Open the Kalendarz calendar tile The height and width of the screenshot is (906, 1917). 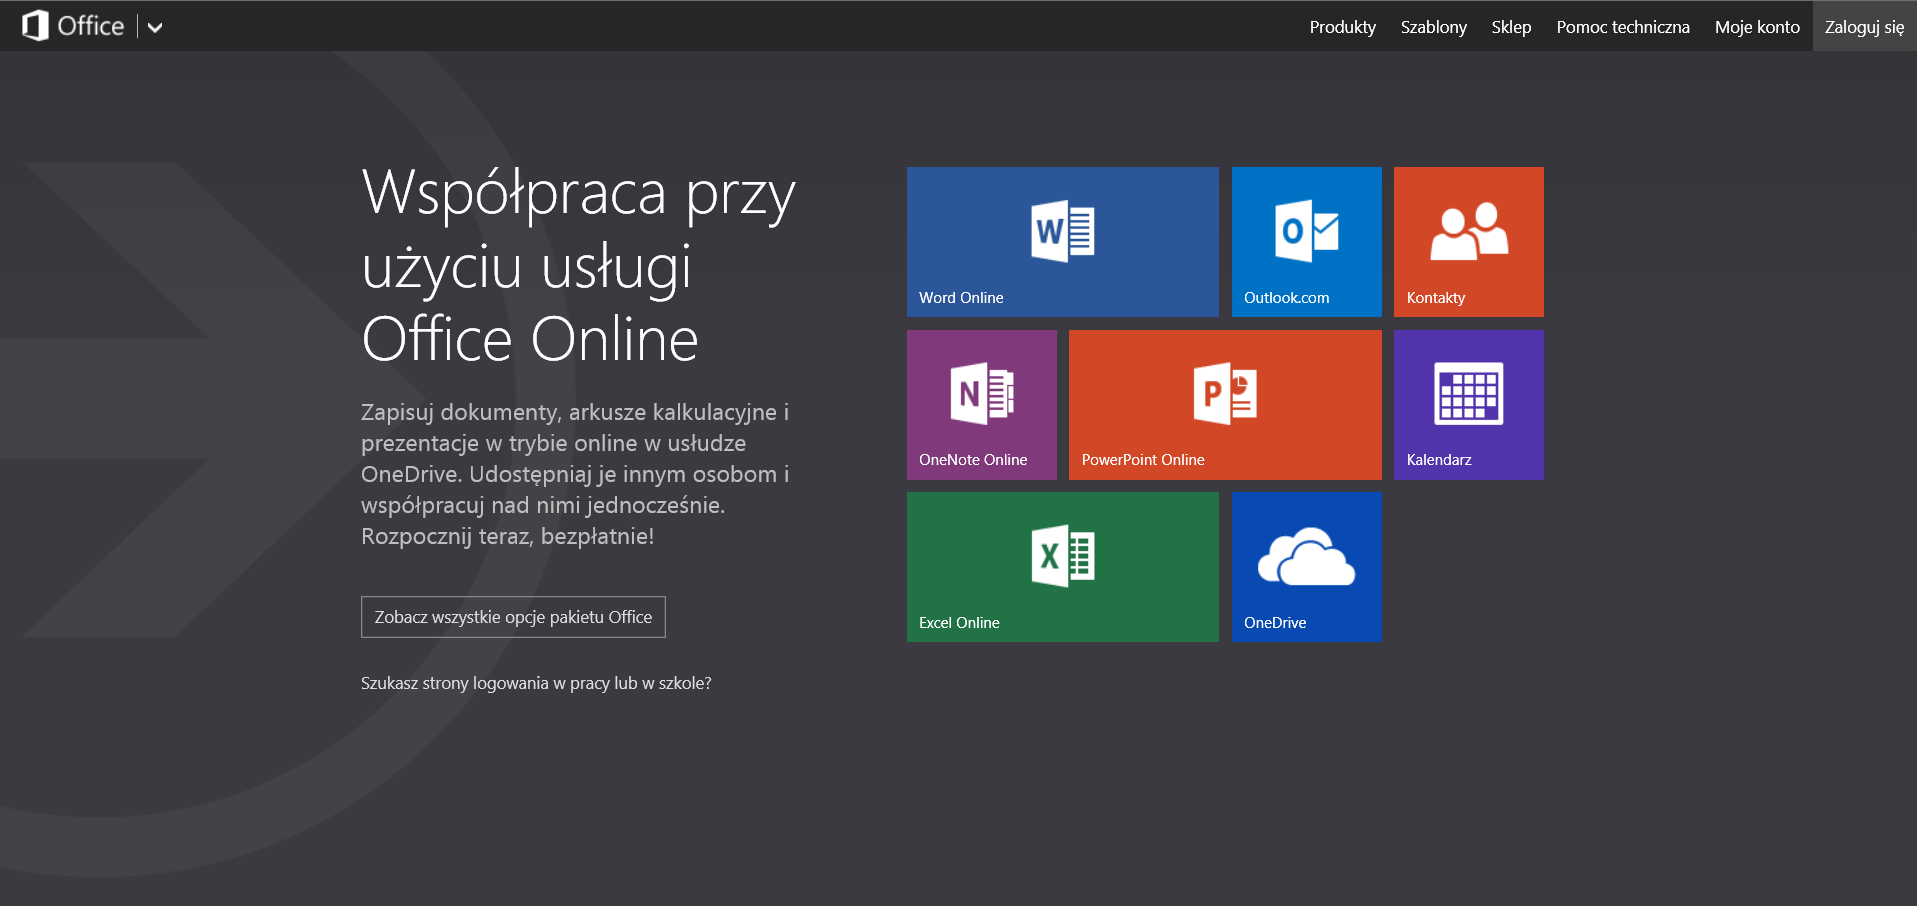1469,405
